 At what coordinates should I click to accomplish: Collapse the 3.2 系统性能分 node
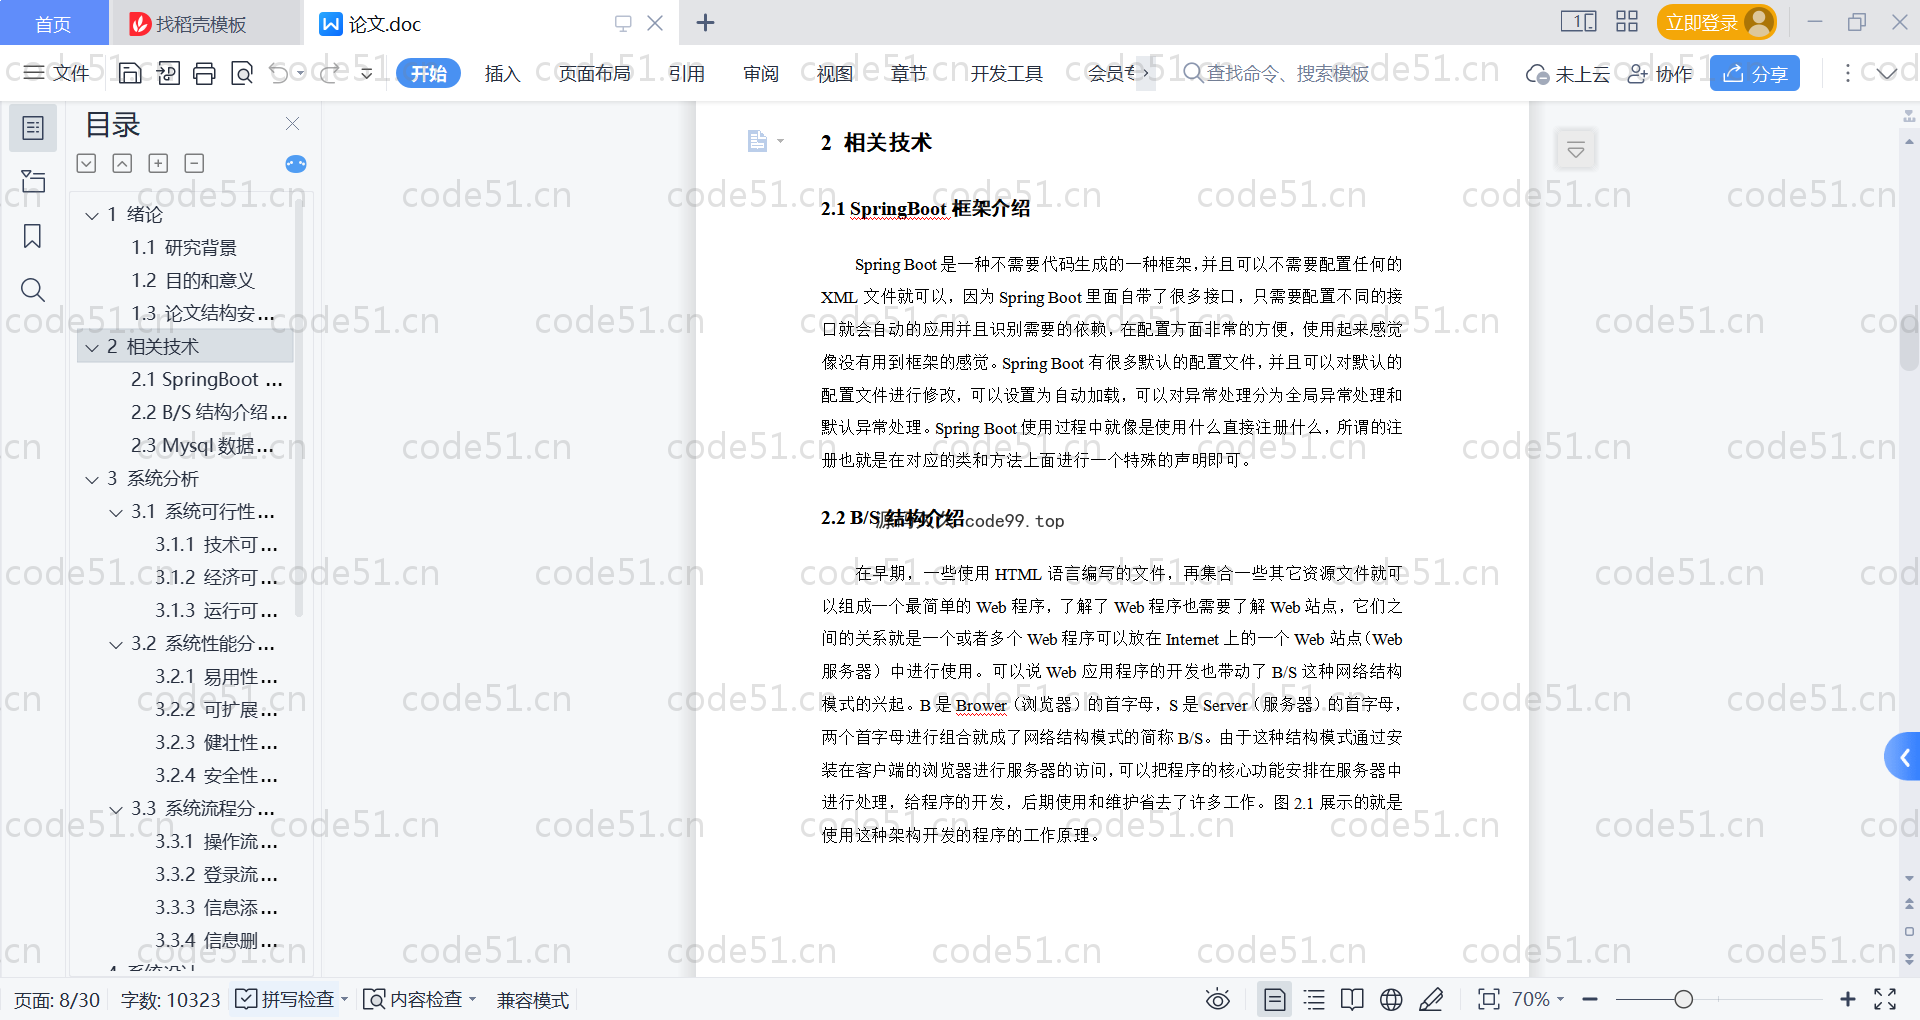(x=116, y=644)
